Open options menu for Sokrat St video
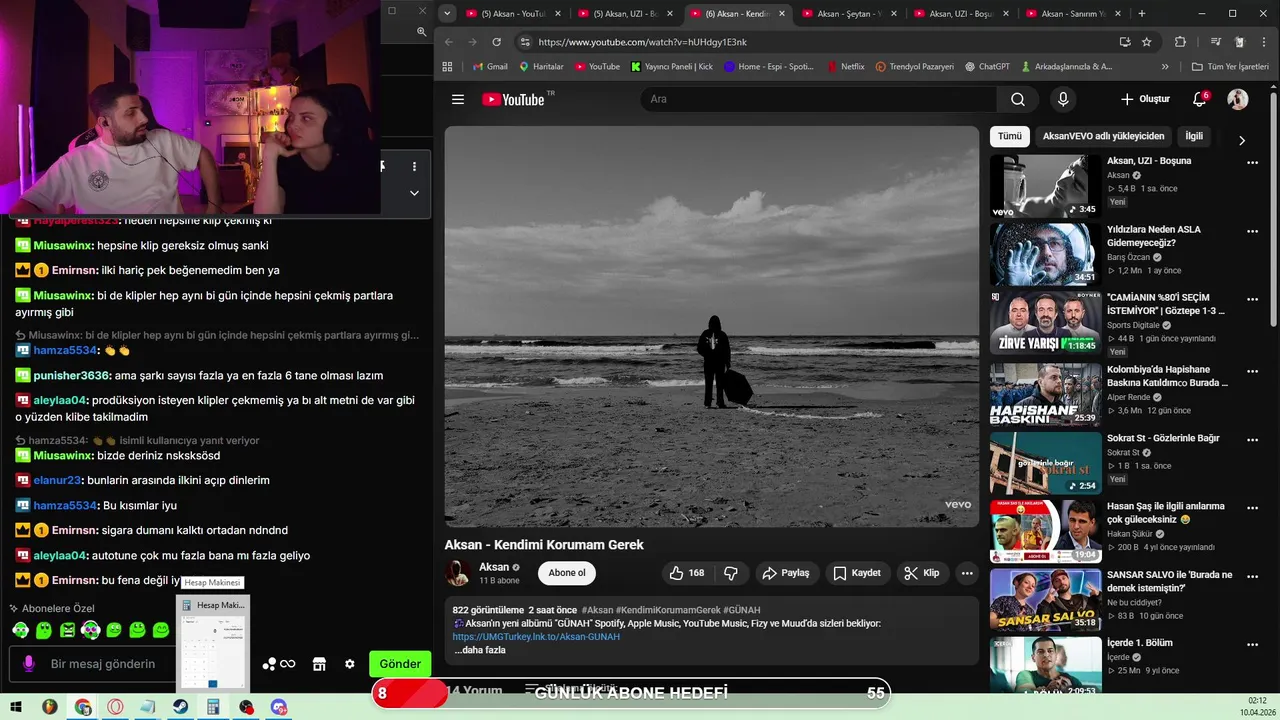1280x720 pixels. 1252,440
